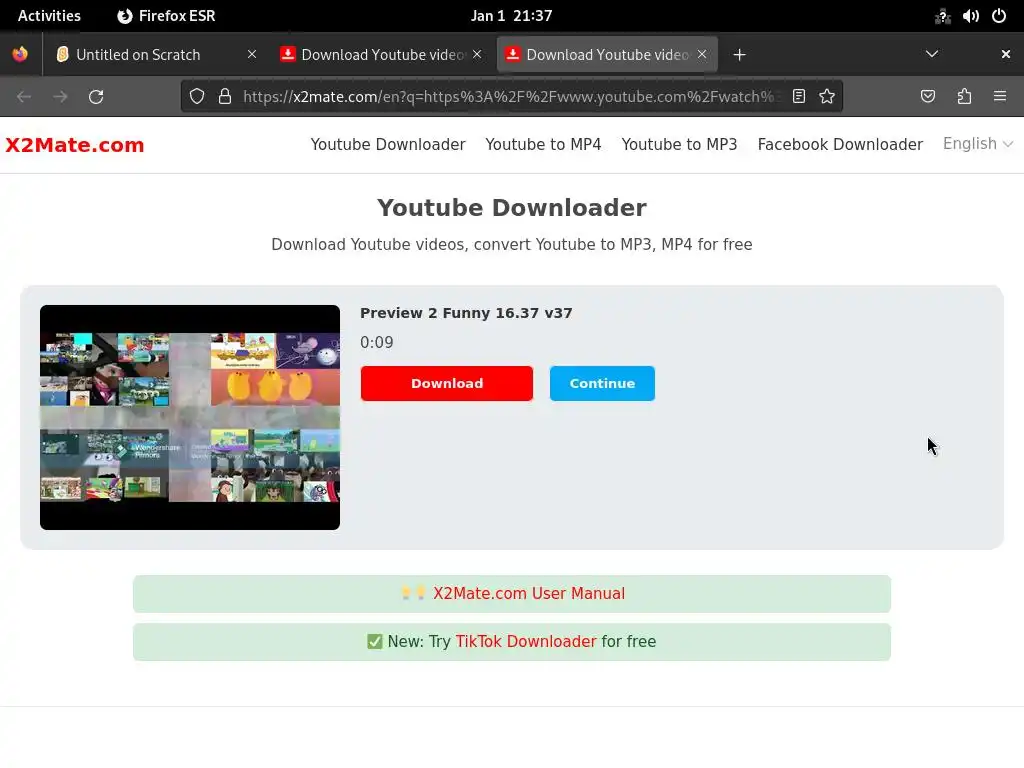Open the English language dropdown

[x=978, y=144]
